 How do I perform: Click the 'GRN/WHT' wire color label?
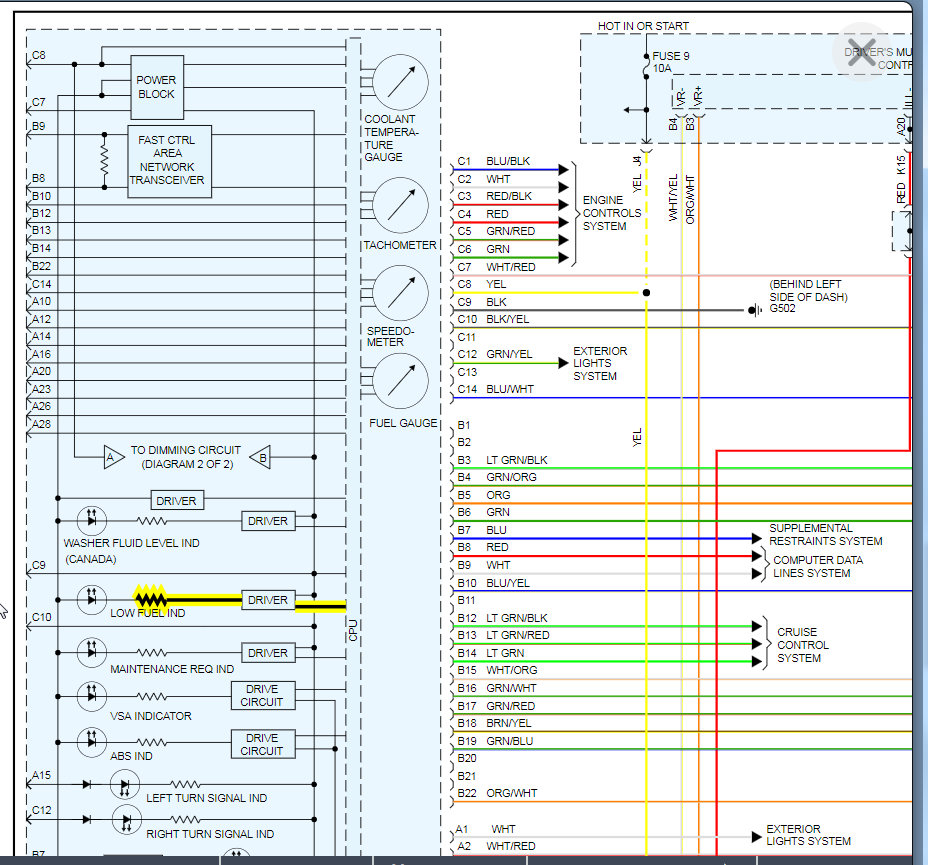tap(511, 688)
